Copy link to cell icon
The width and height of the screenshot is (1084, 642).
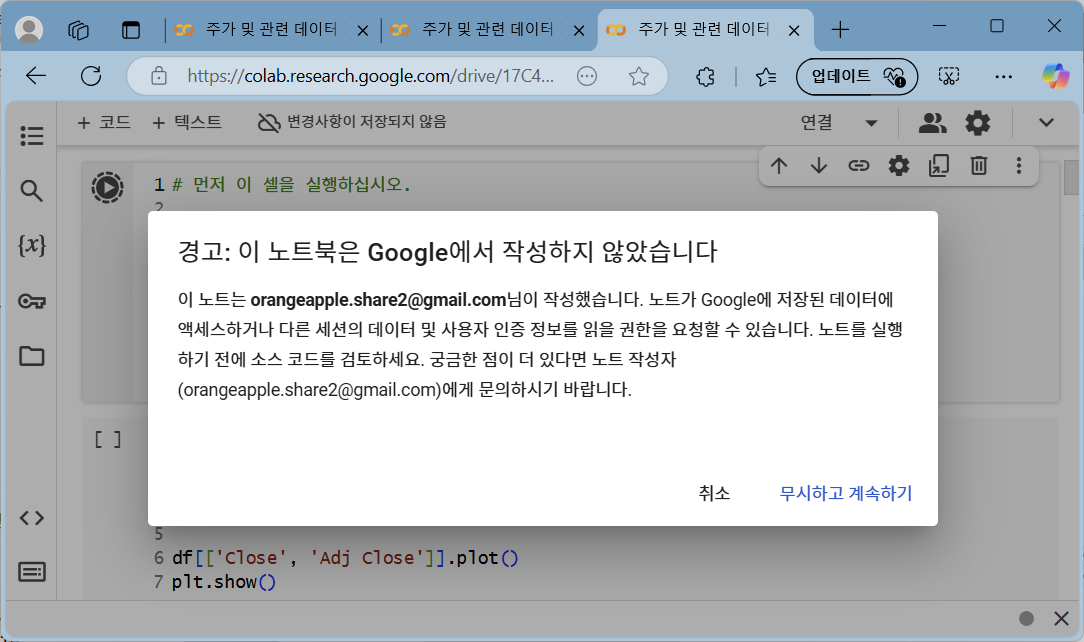(x=859, y=166)
